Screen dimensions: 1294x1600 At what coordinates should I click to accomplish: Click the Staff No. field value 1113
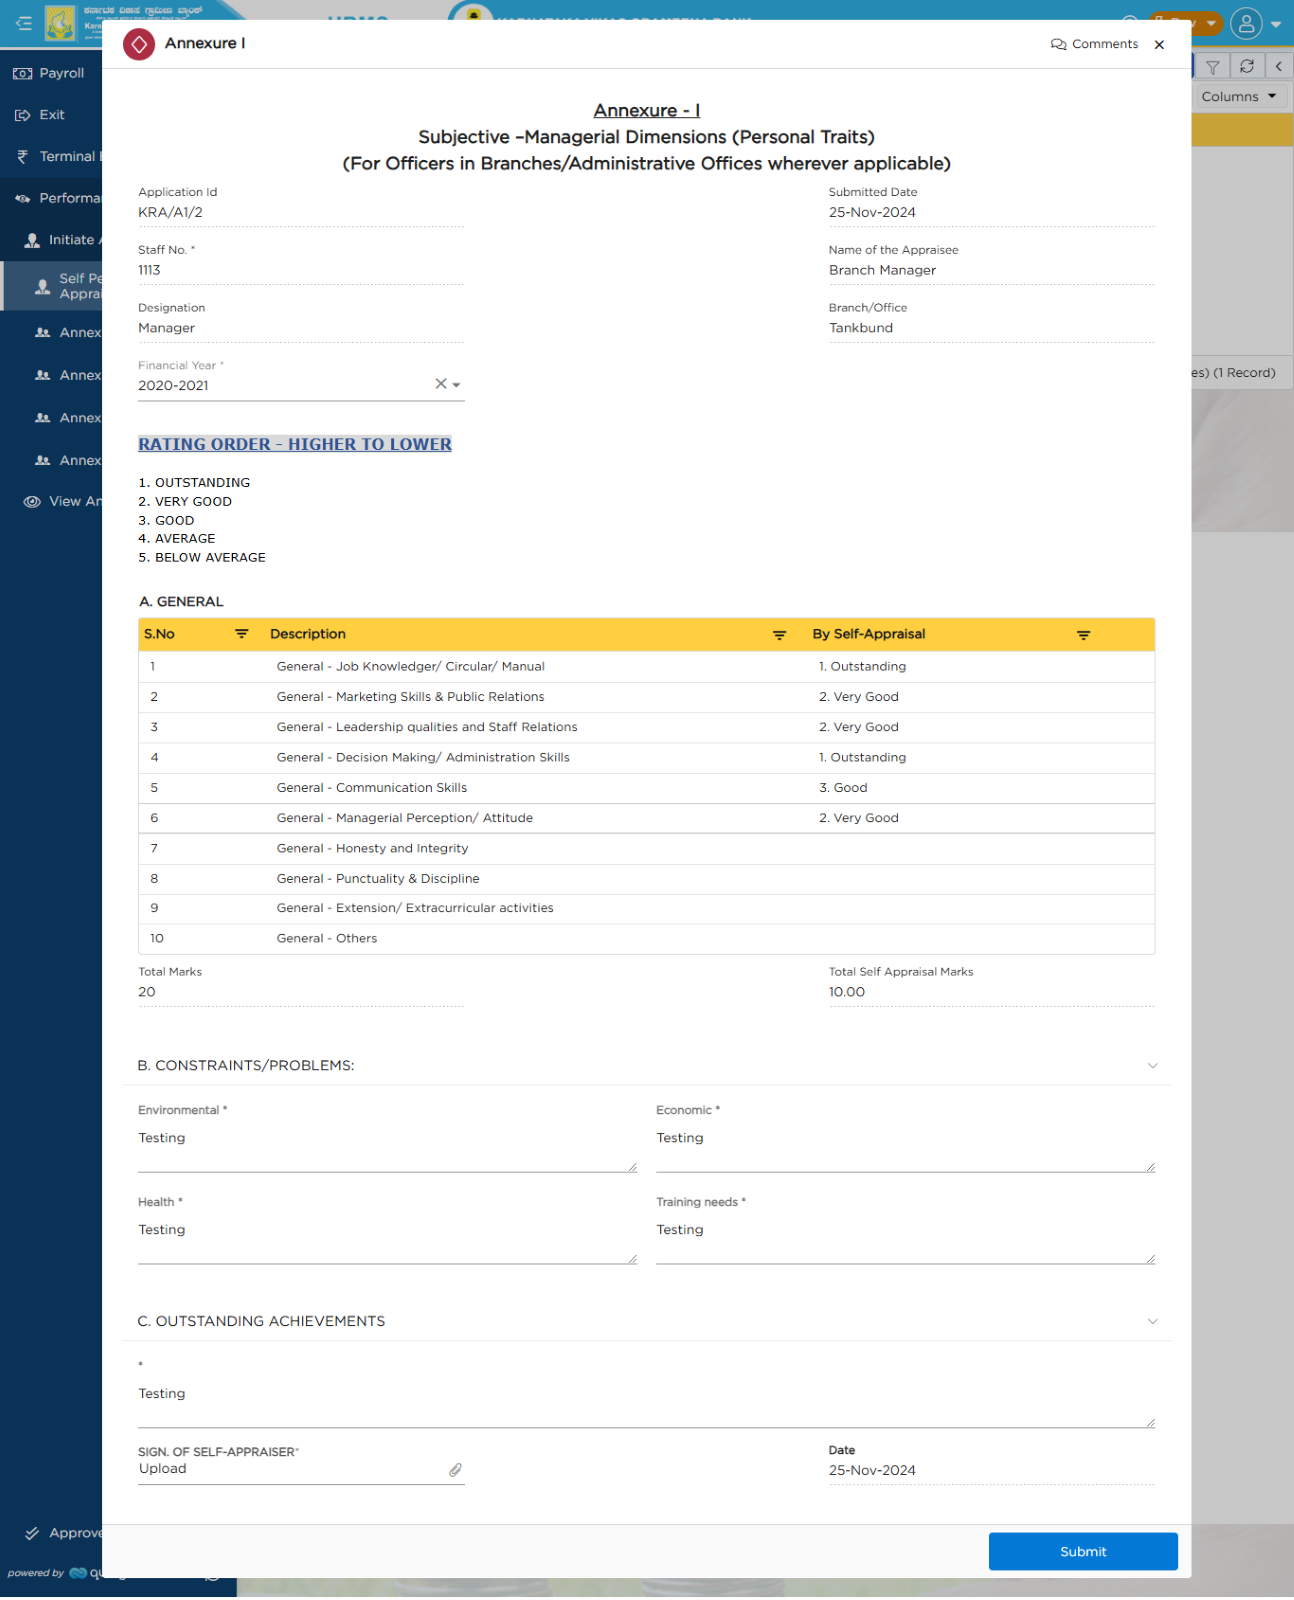149,270
